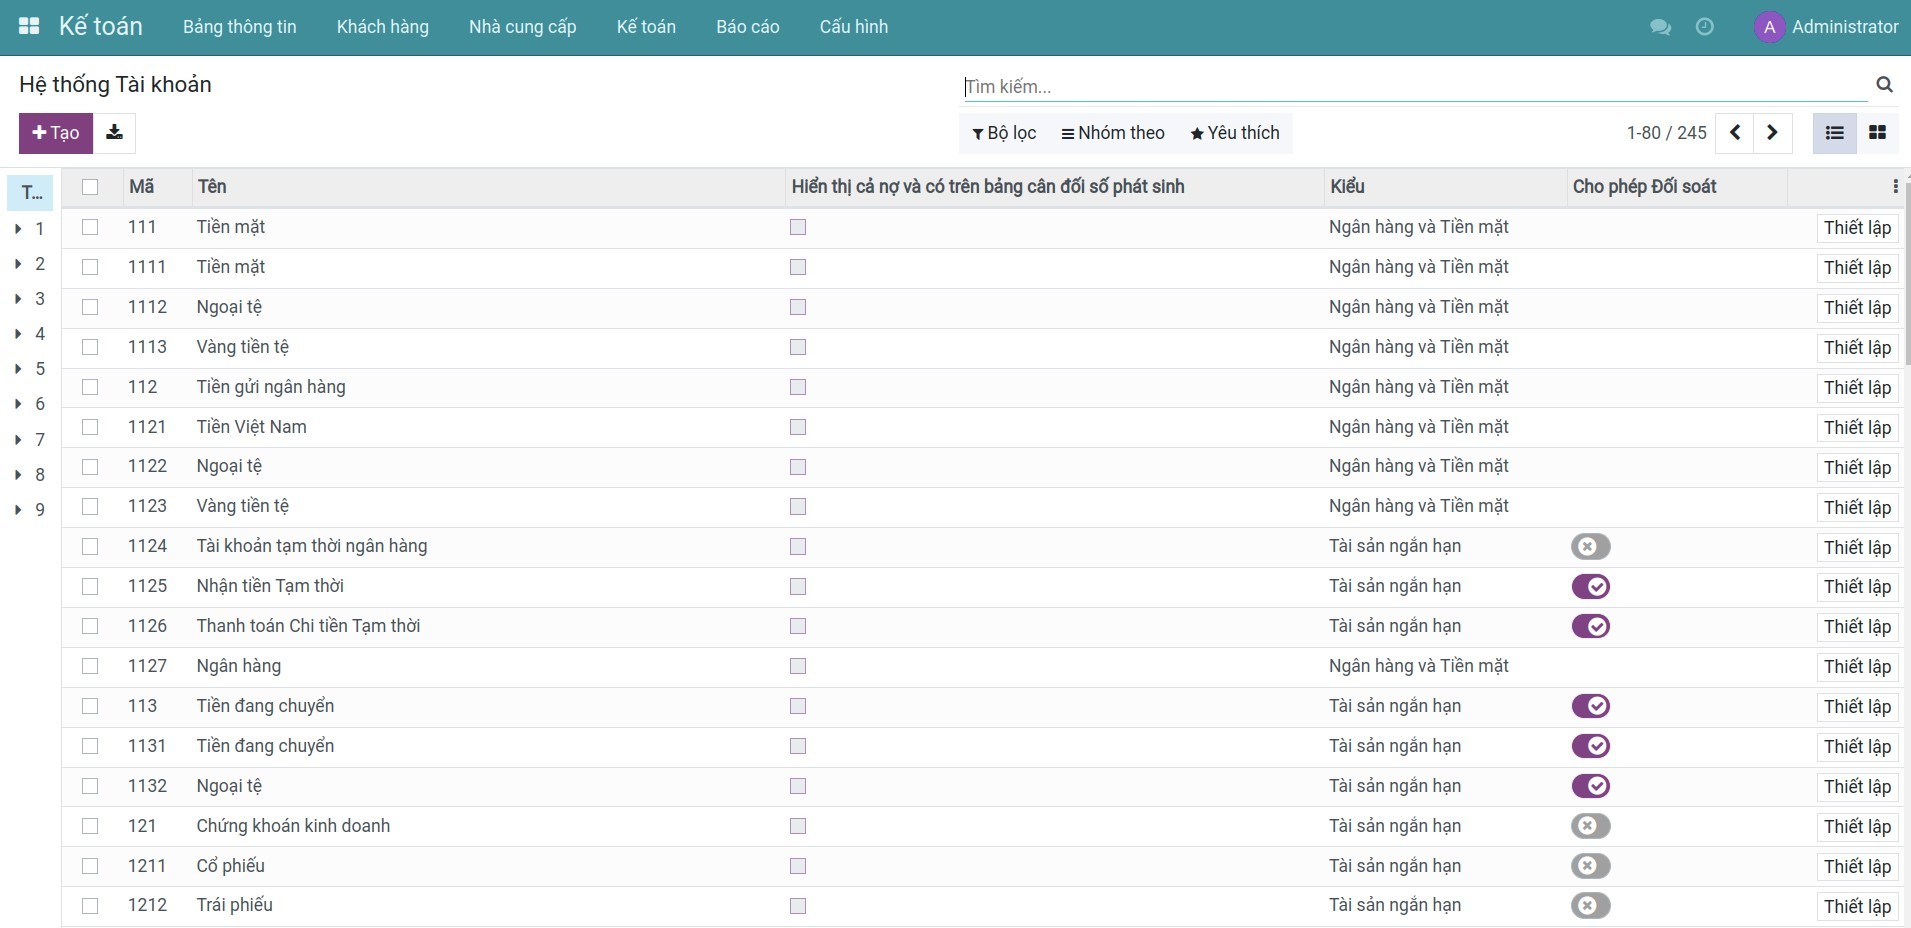Open optional columns menu in table header
1911x928 pixels.
coord(1894,187)
